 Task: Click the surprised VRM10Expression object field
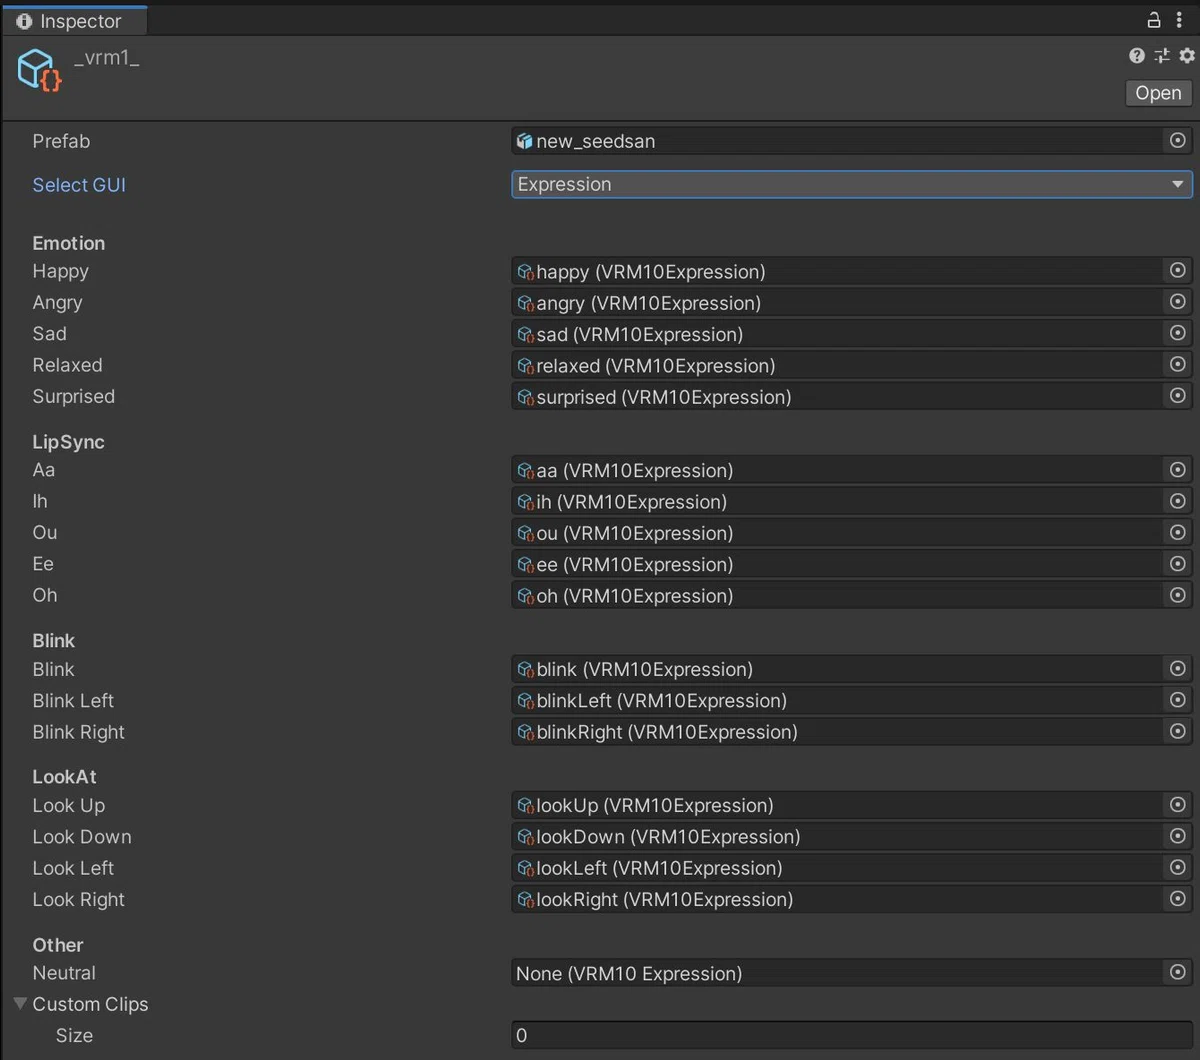838,397
